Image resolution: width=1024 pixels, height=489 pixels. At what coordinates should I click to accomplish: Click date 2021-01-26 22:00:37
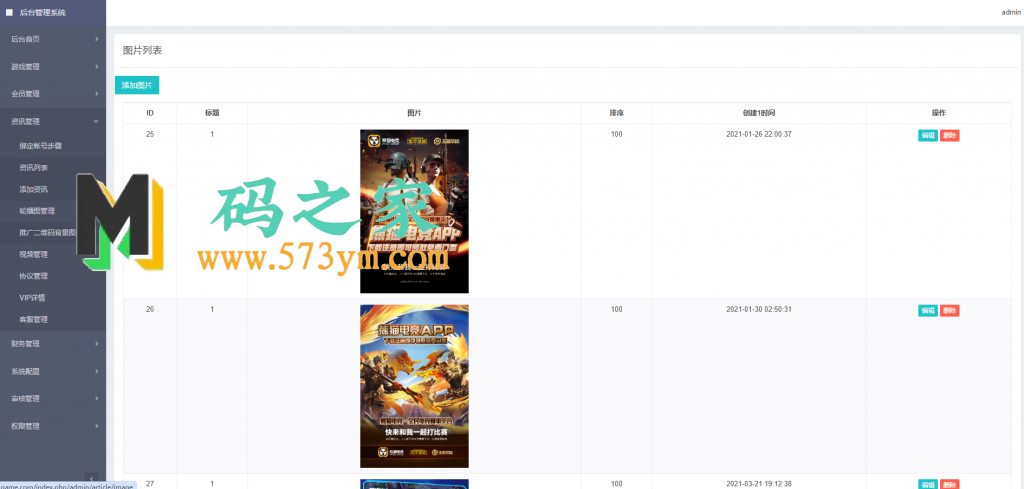(759, 134)
